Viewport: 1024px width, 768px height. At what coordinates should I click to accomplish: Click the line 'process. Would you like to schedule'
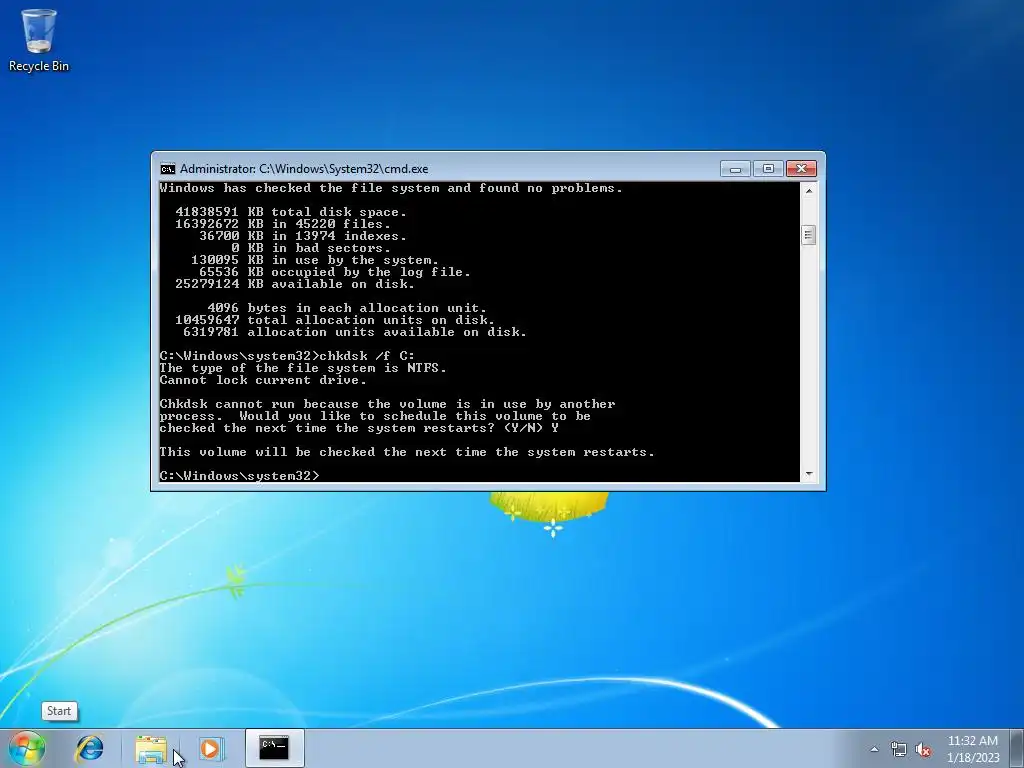[x=375, y=416]
